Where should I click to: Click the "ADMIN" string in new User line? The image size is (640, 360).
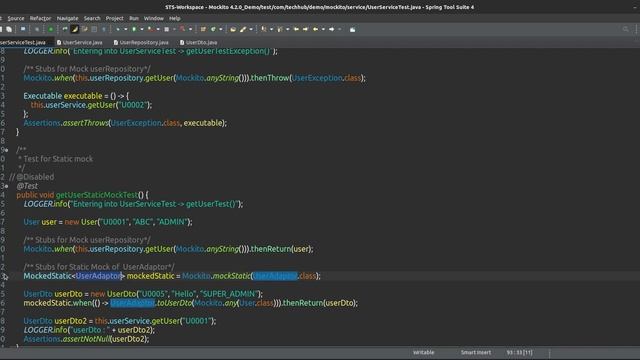173,222
